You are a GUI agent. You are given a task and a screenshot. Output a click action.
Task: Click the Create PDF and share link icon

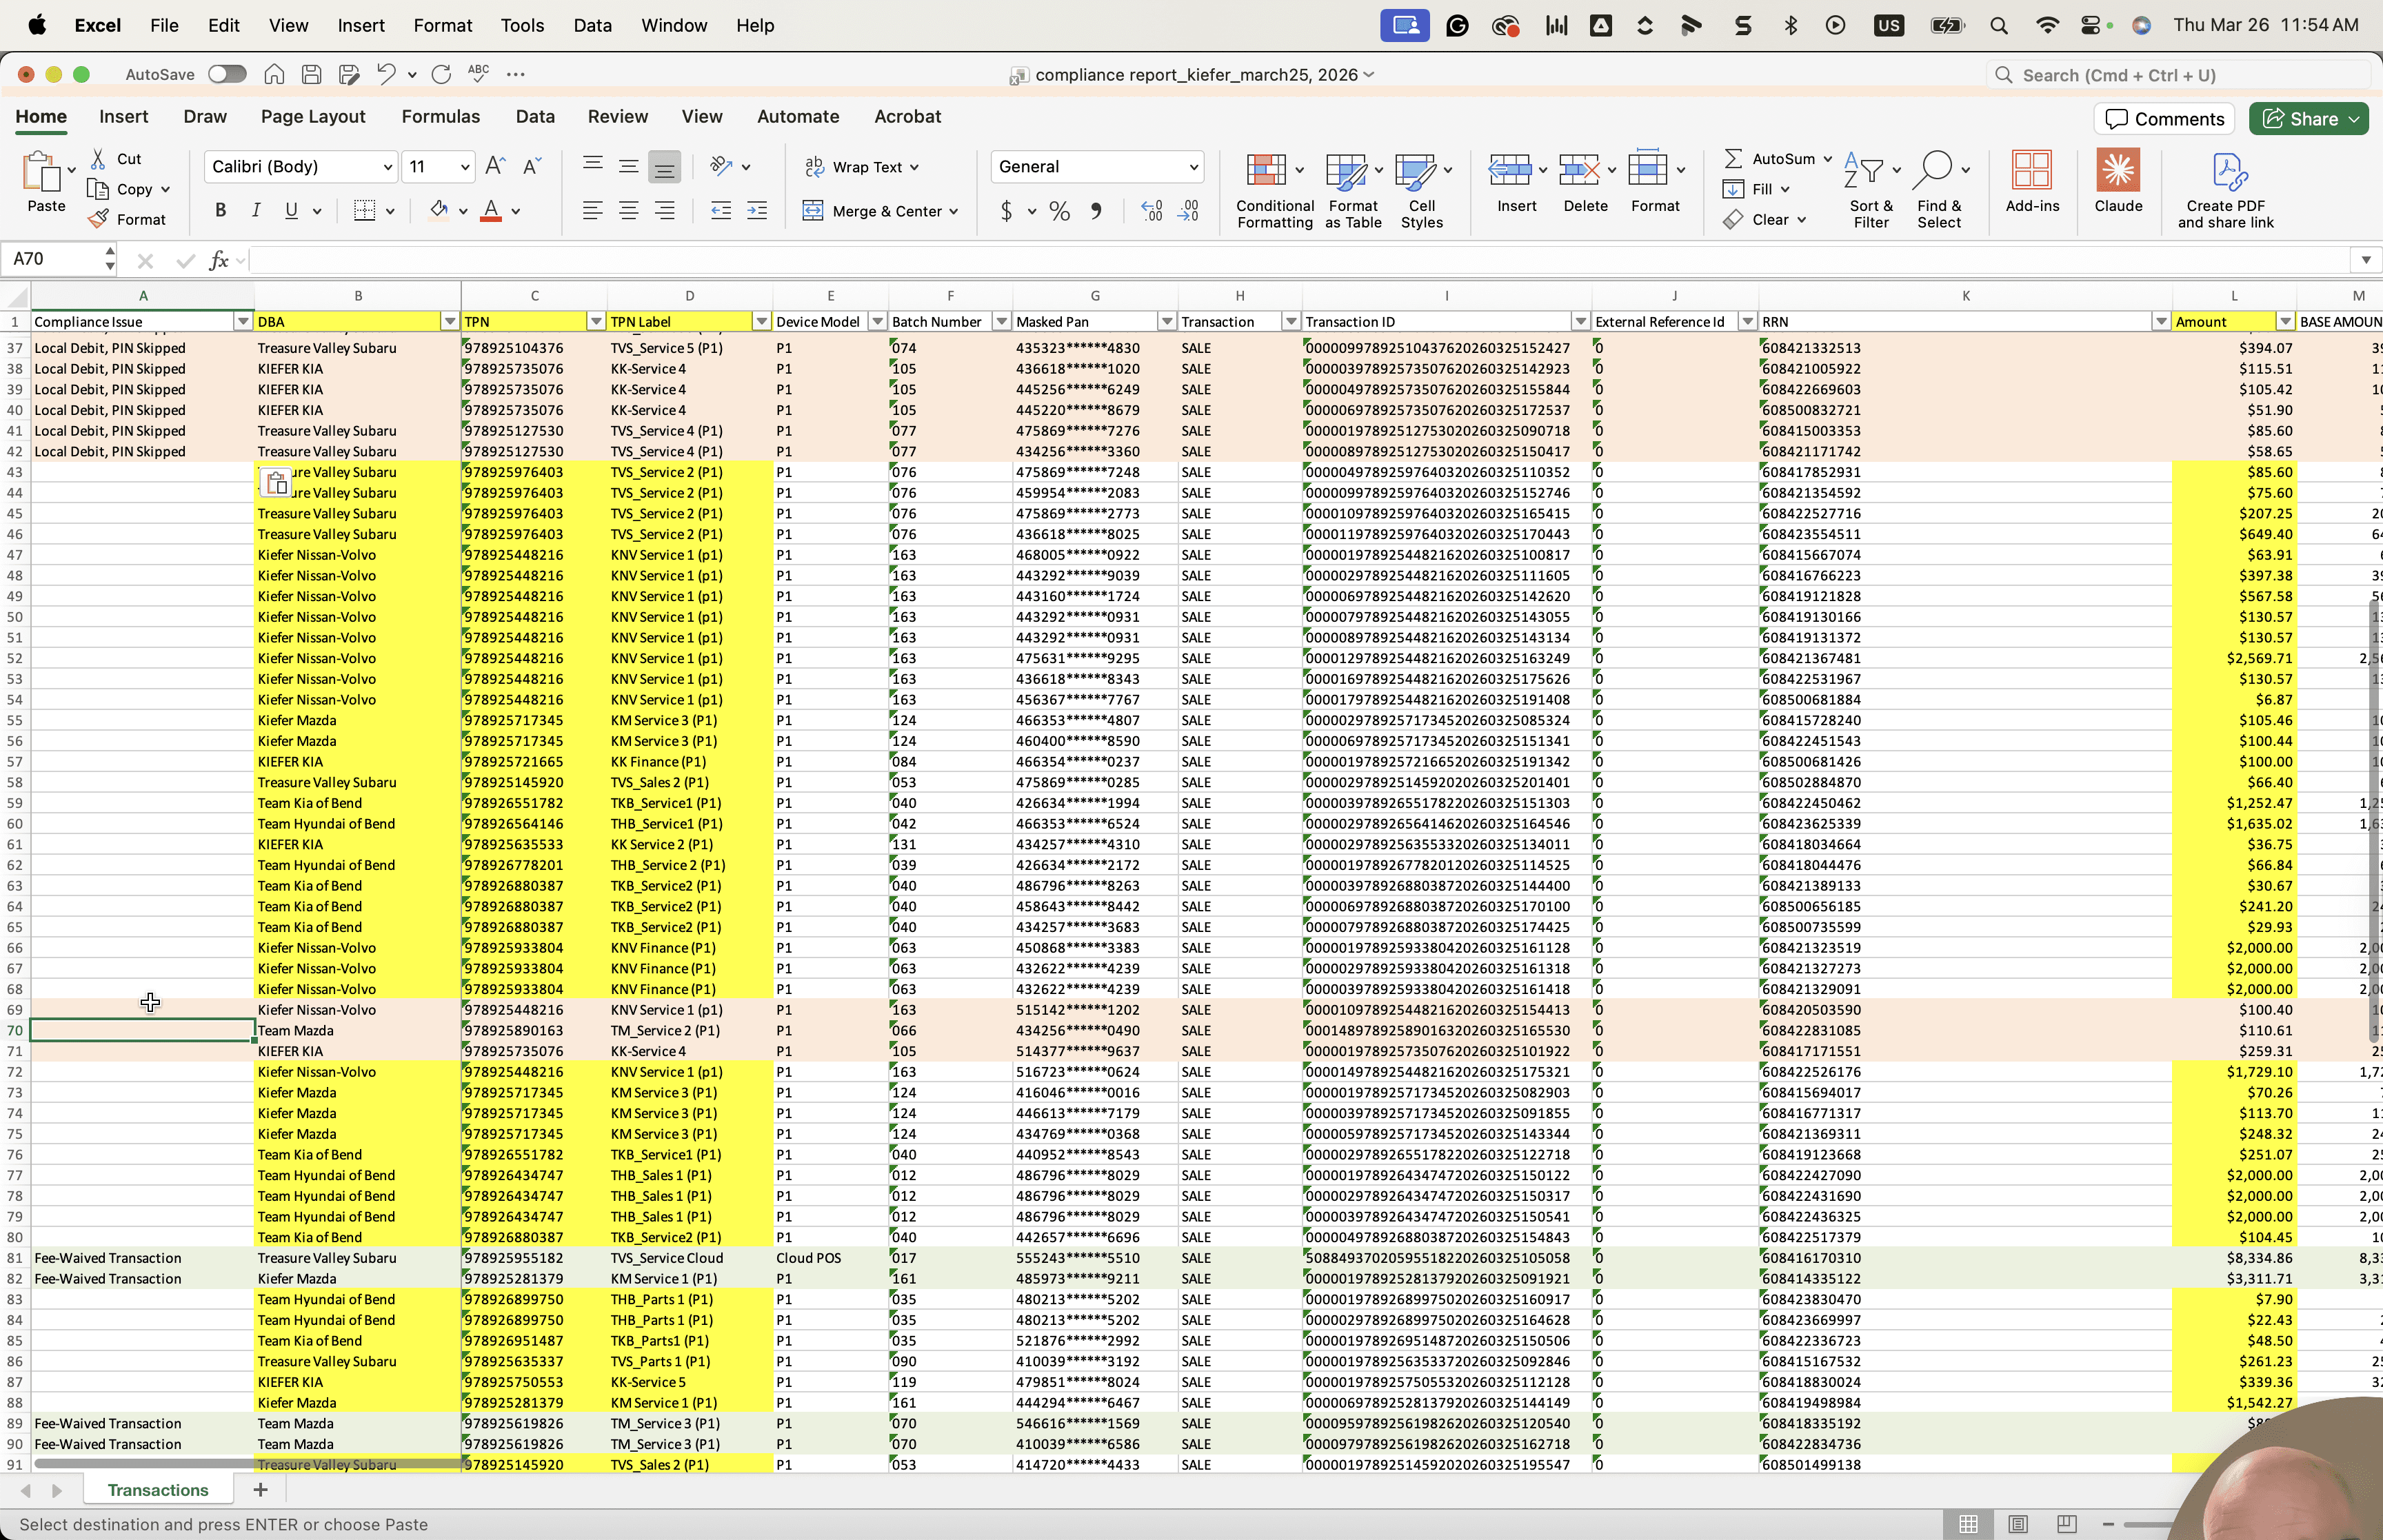coord(2226,189)
